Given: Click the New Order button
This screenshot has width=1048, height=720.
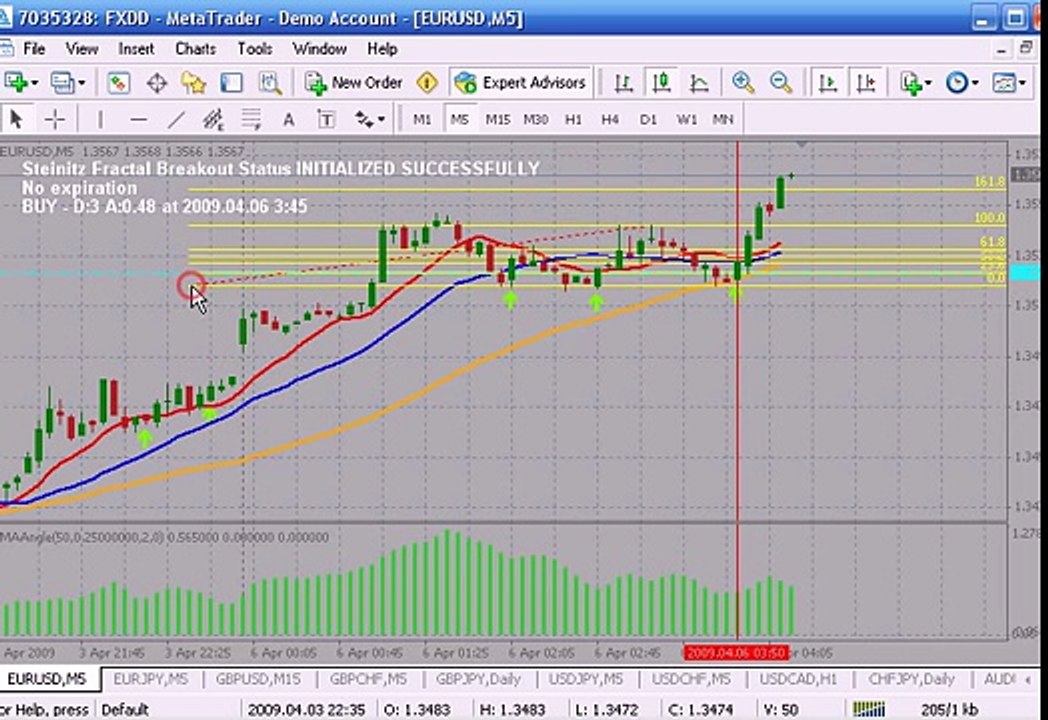Looking at the screenshot, I should [x=354, y=83].
